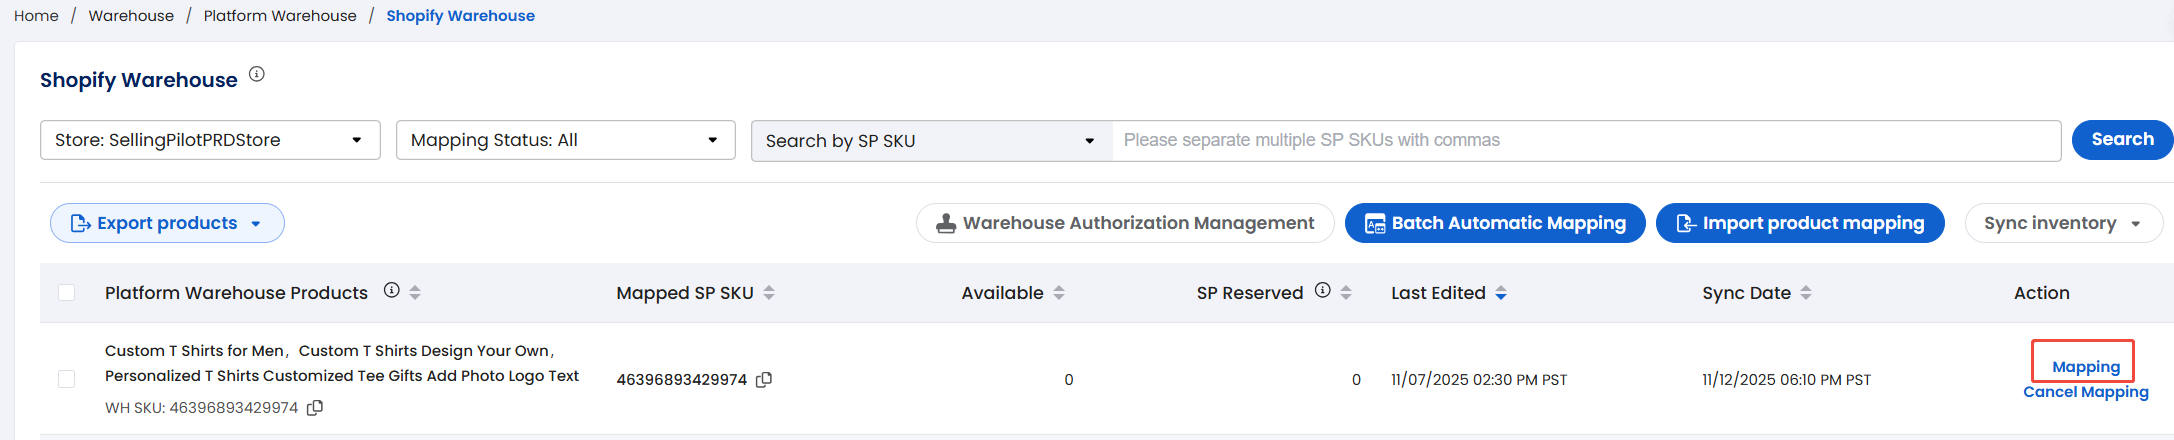Sort by Mapped SP SKU column

coord(769,293)
